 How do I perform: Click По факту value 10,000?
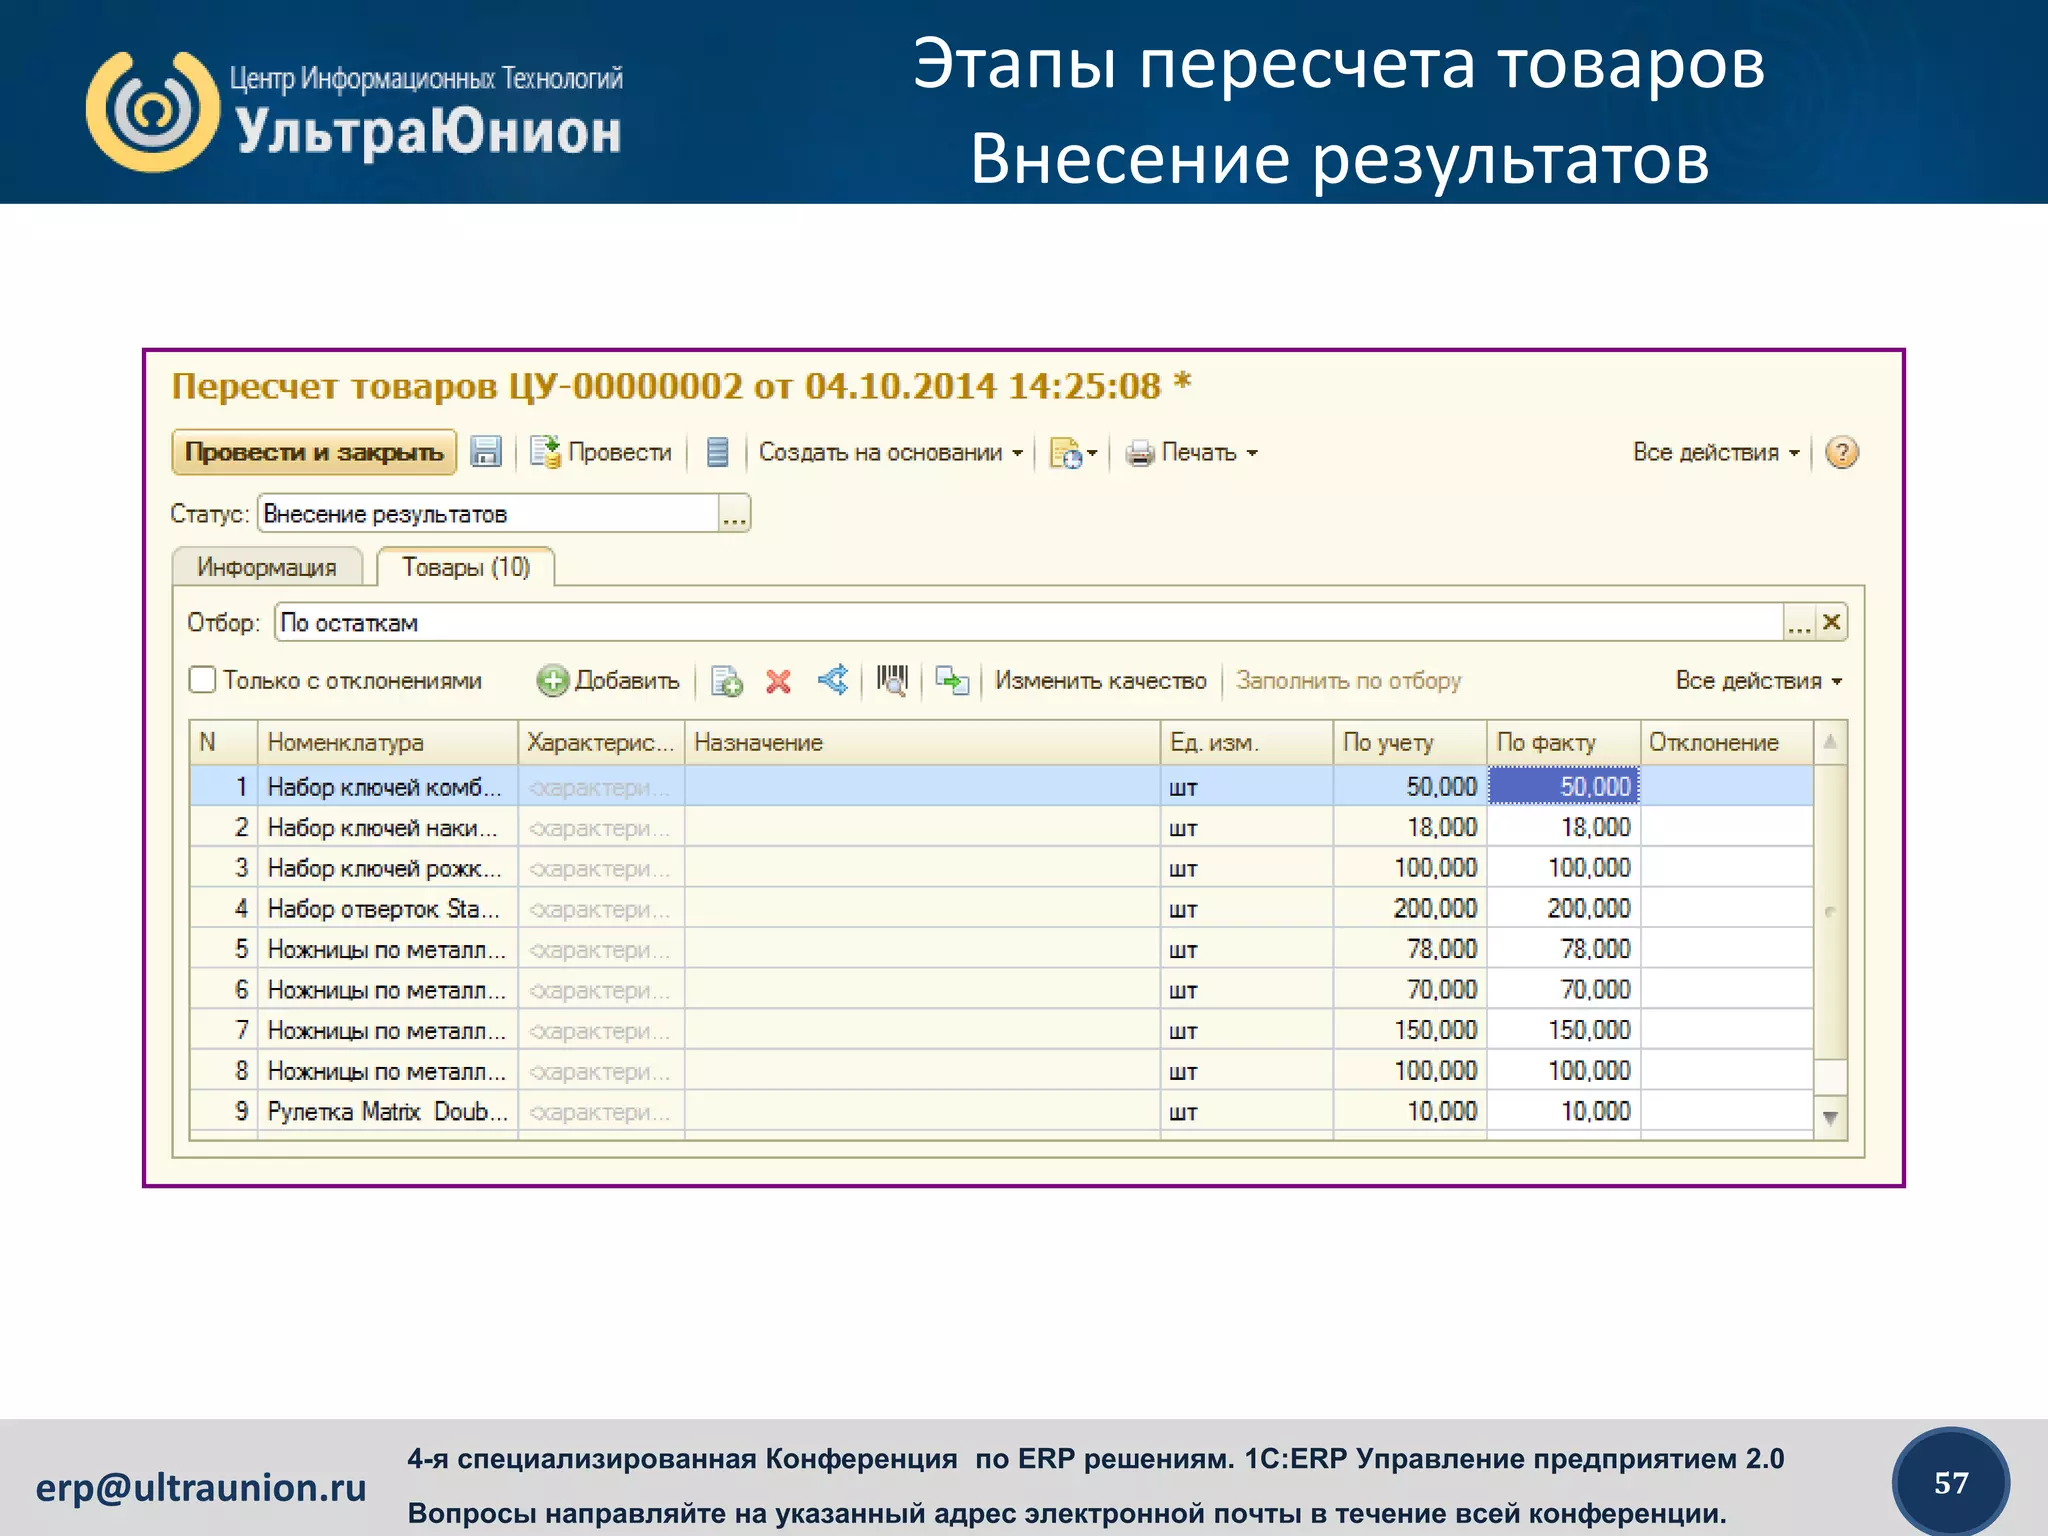(1564, 1112)
